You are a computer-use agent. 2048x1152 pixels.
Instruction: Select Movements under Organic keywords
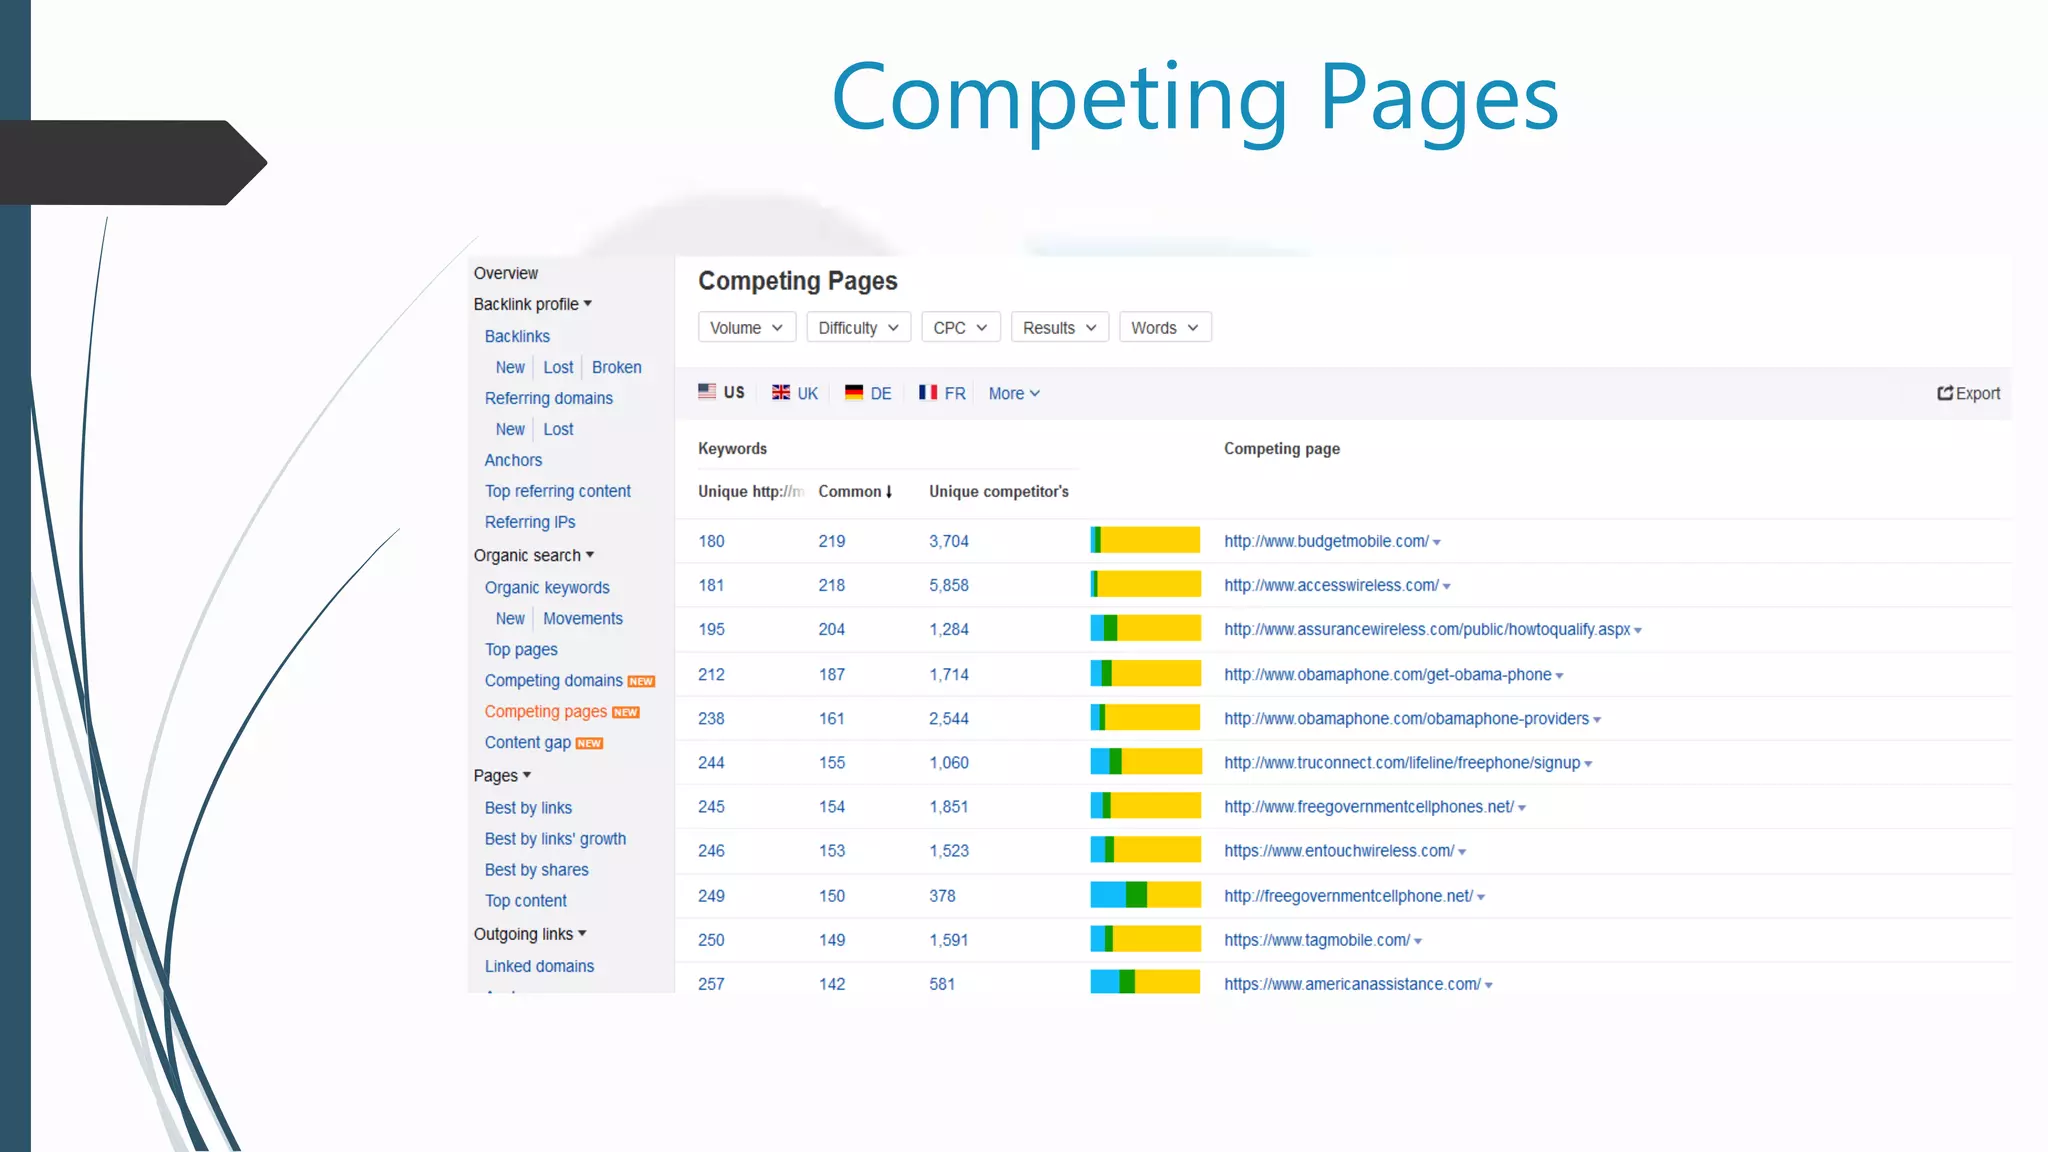[583, 619]
